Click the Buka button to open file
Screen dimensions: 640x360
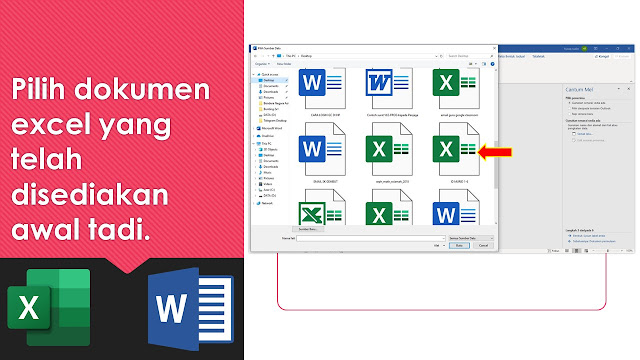click(459, 245)
